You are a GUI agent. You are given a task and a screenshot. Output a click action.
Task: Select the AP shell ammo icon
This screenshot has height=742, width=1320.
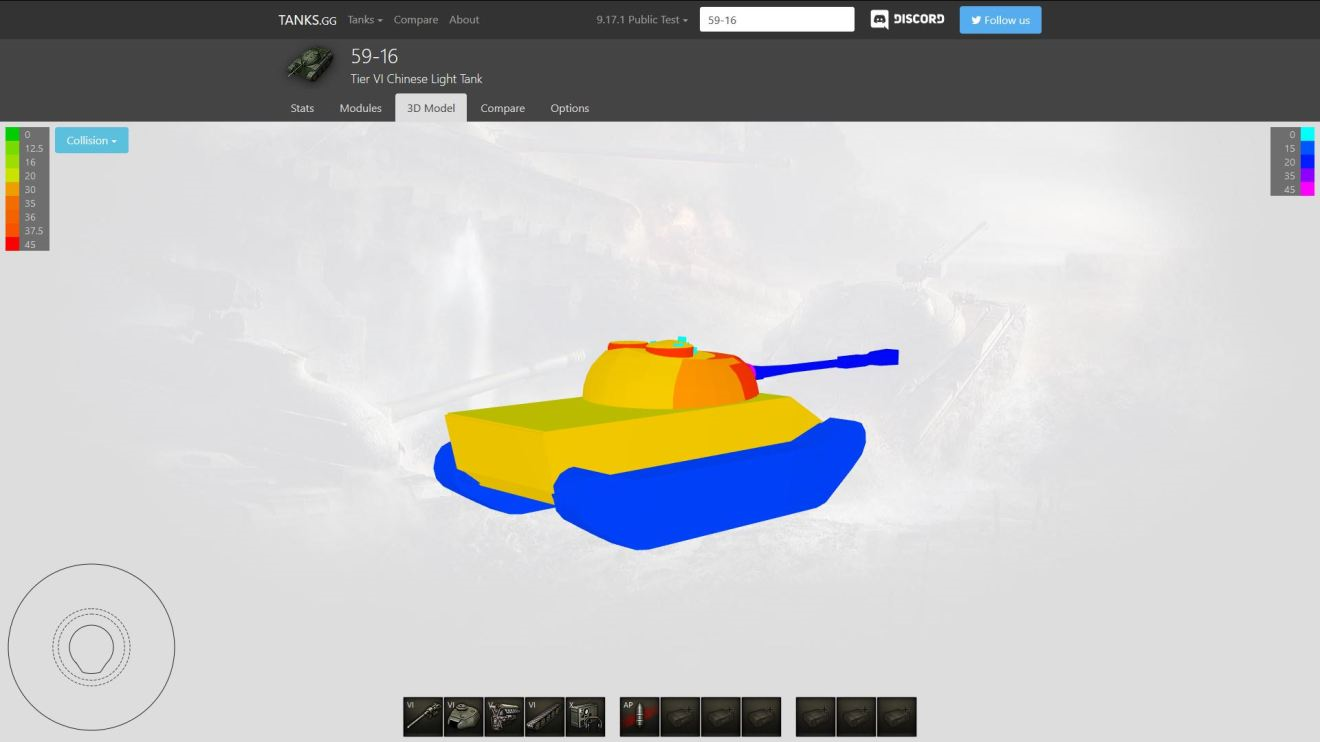pyautogui.click(x=640, y=717)
